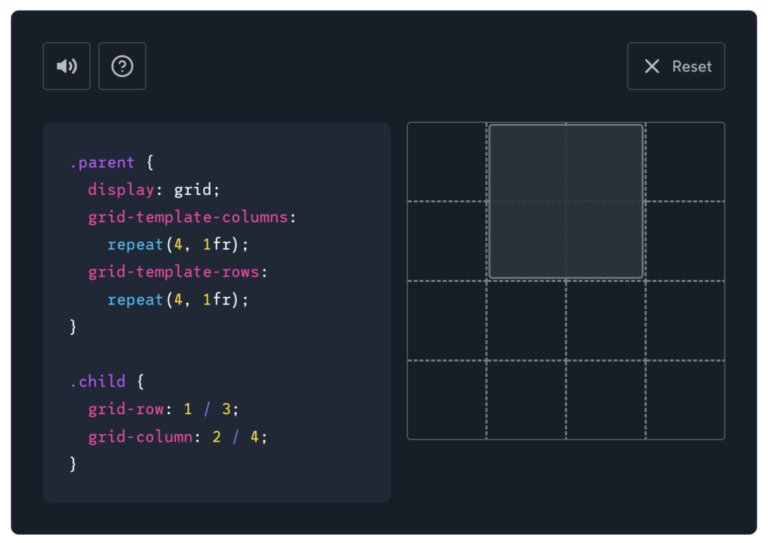Click the highlighted child box in the grid
The width and height of the screenshot is (768, 543).
click(566, 201)
